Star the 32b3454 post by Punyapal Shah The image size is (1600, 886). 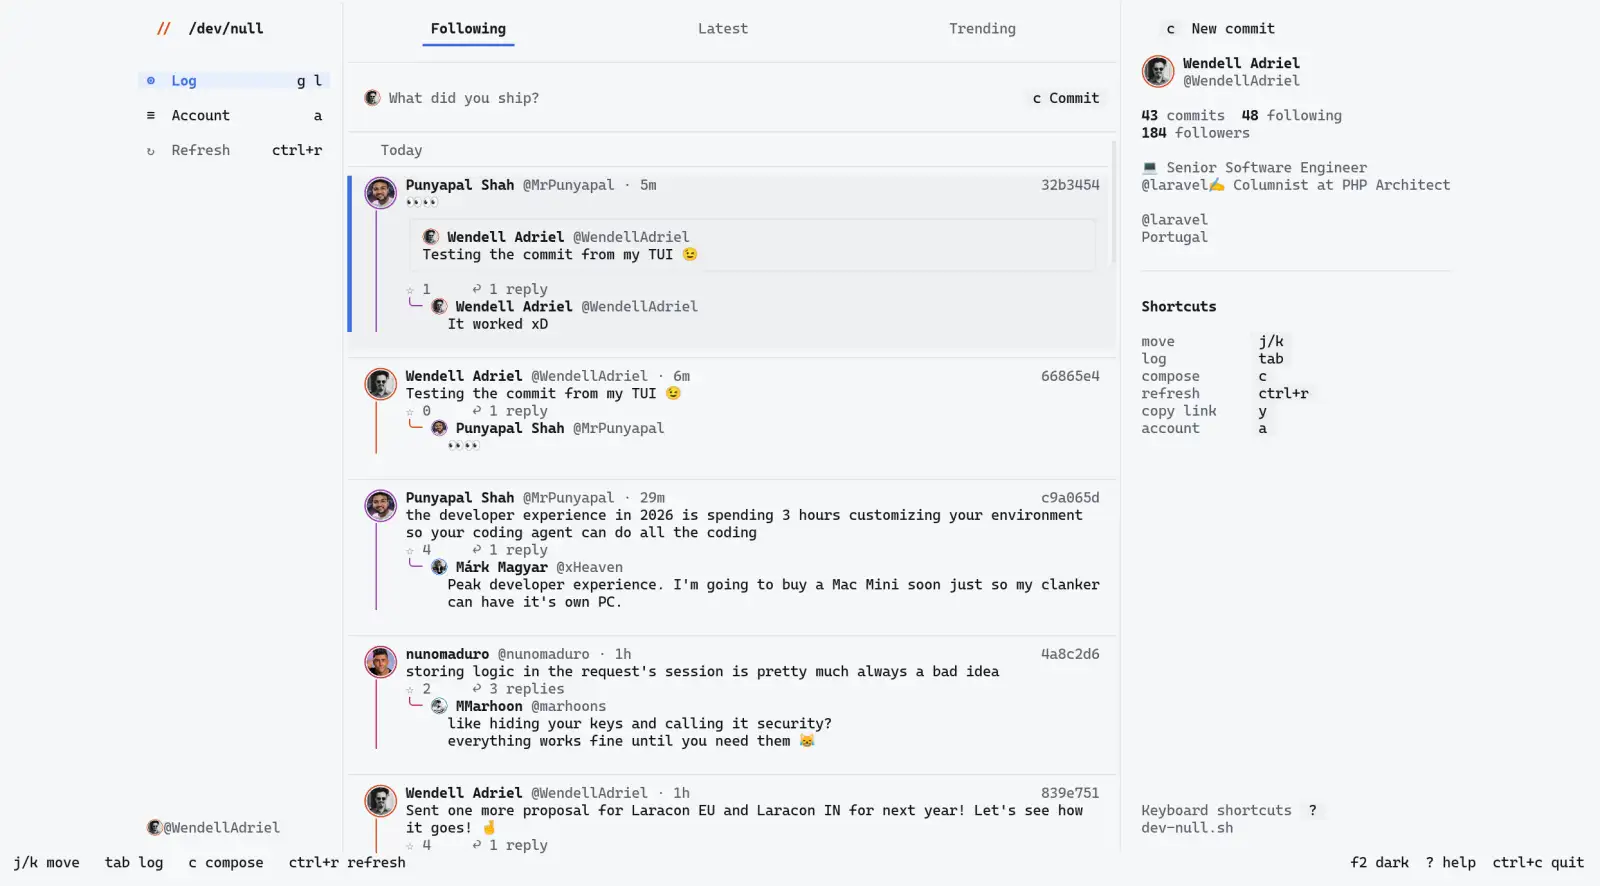click(x=410, y=290)
